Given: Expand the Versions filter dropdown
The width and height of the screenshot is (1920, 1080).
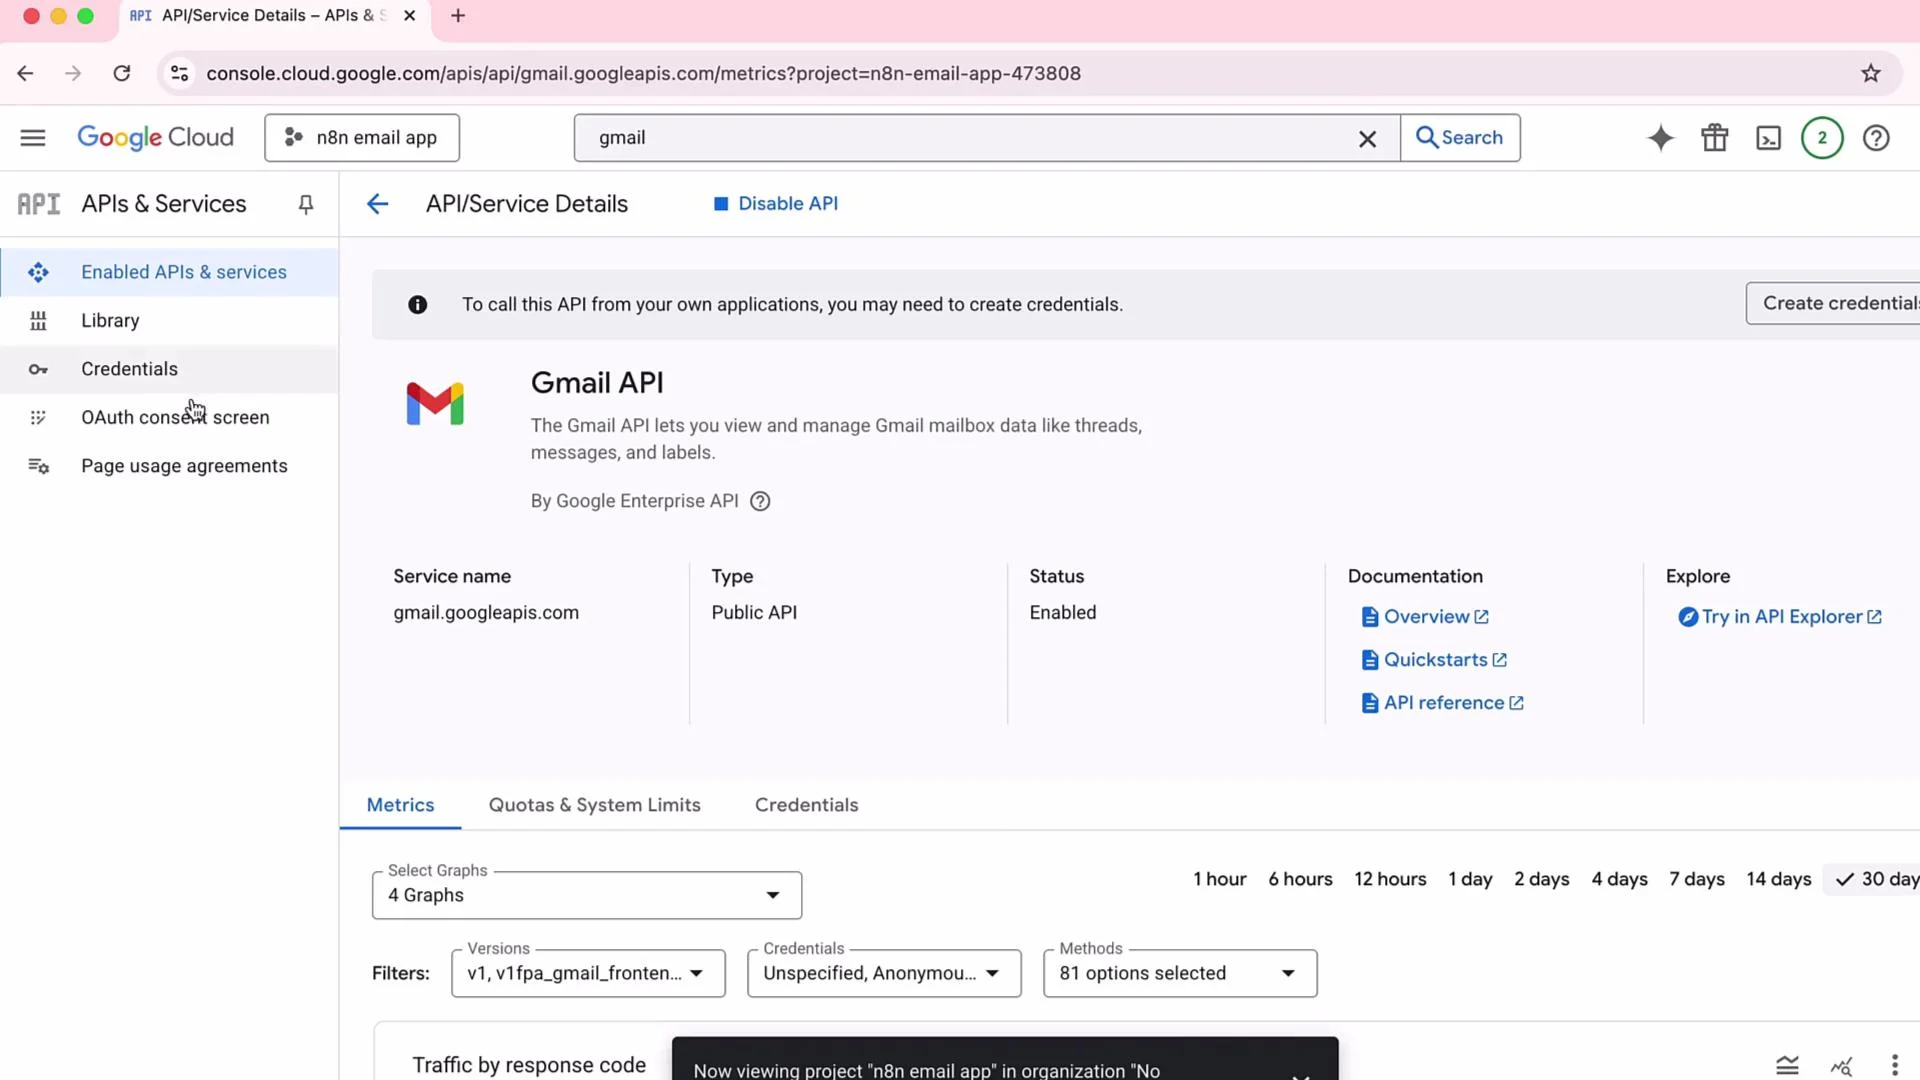Looking at the screenshot, I should click(x=588, y=973).
